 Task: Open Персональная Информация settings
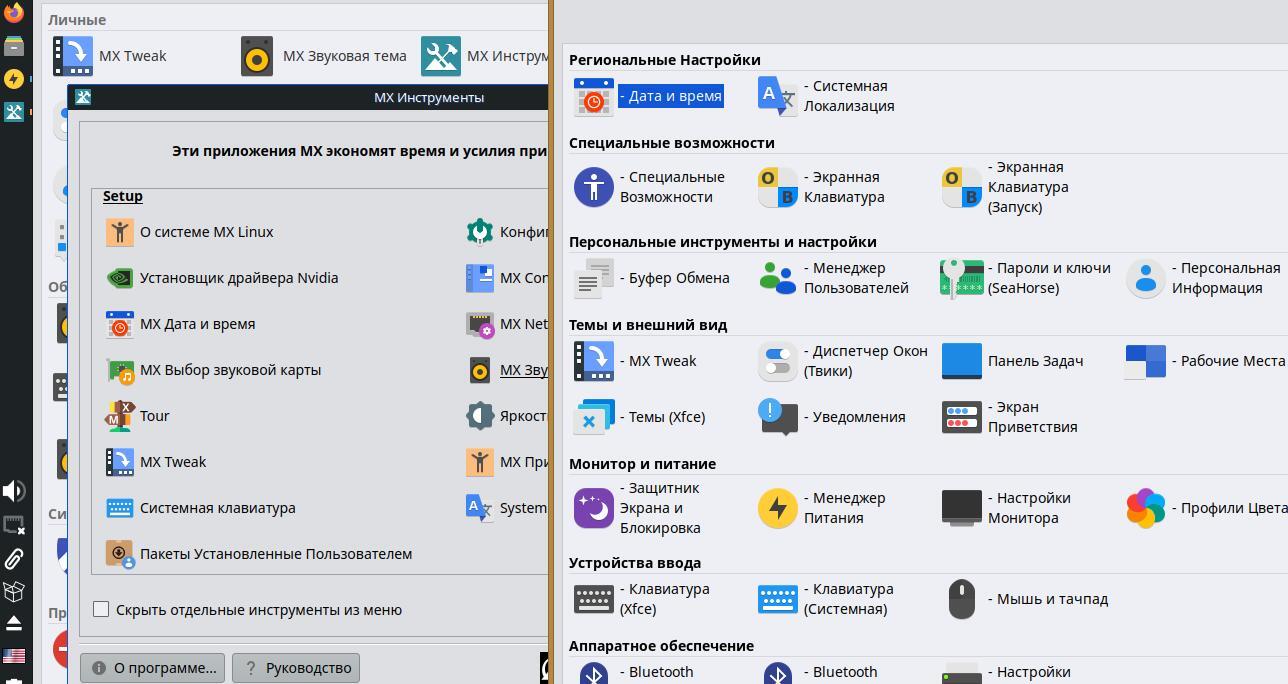[1204, 278]
